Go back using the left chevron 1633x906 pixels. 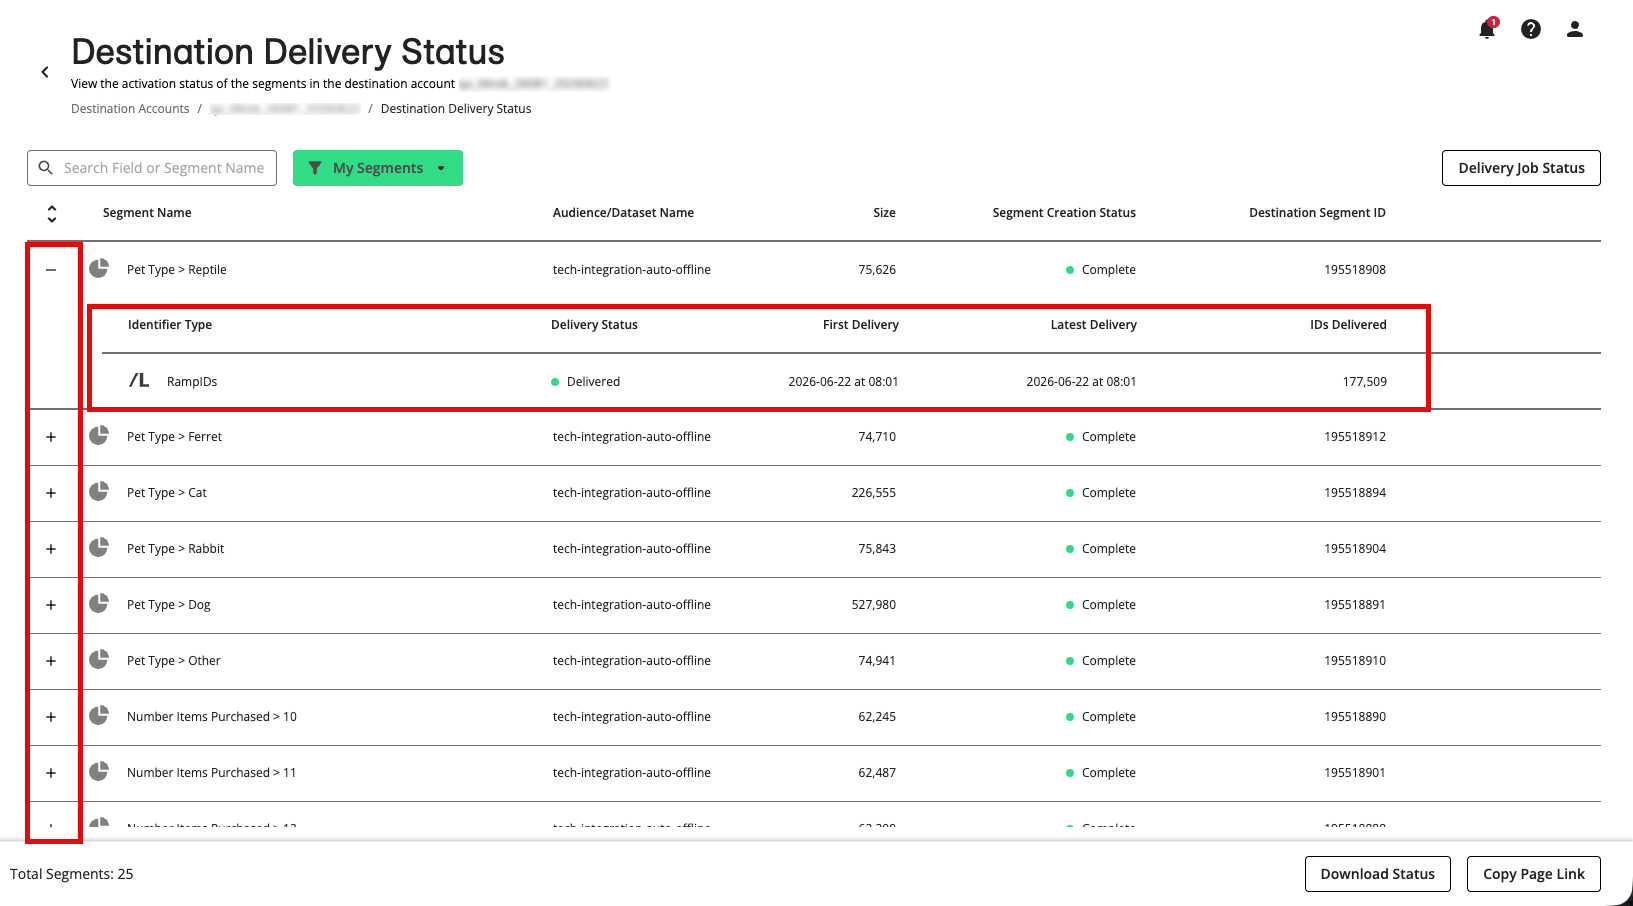[x=45, y=72]
